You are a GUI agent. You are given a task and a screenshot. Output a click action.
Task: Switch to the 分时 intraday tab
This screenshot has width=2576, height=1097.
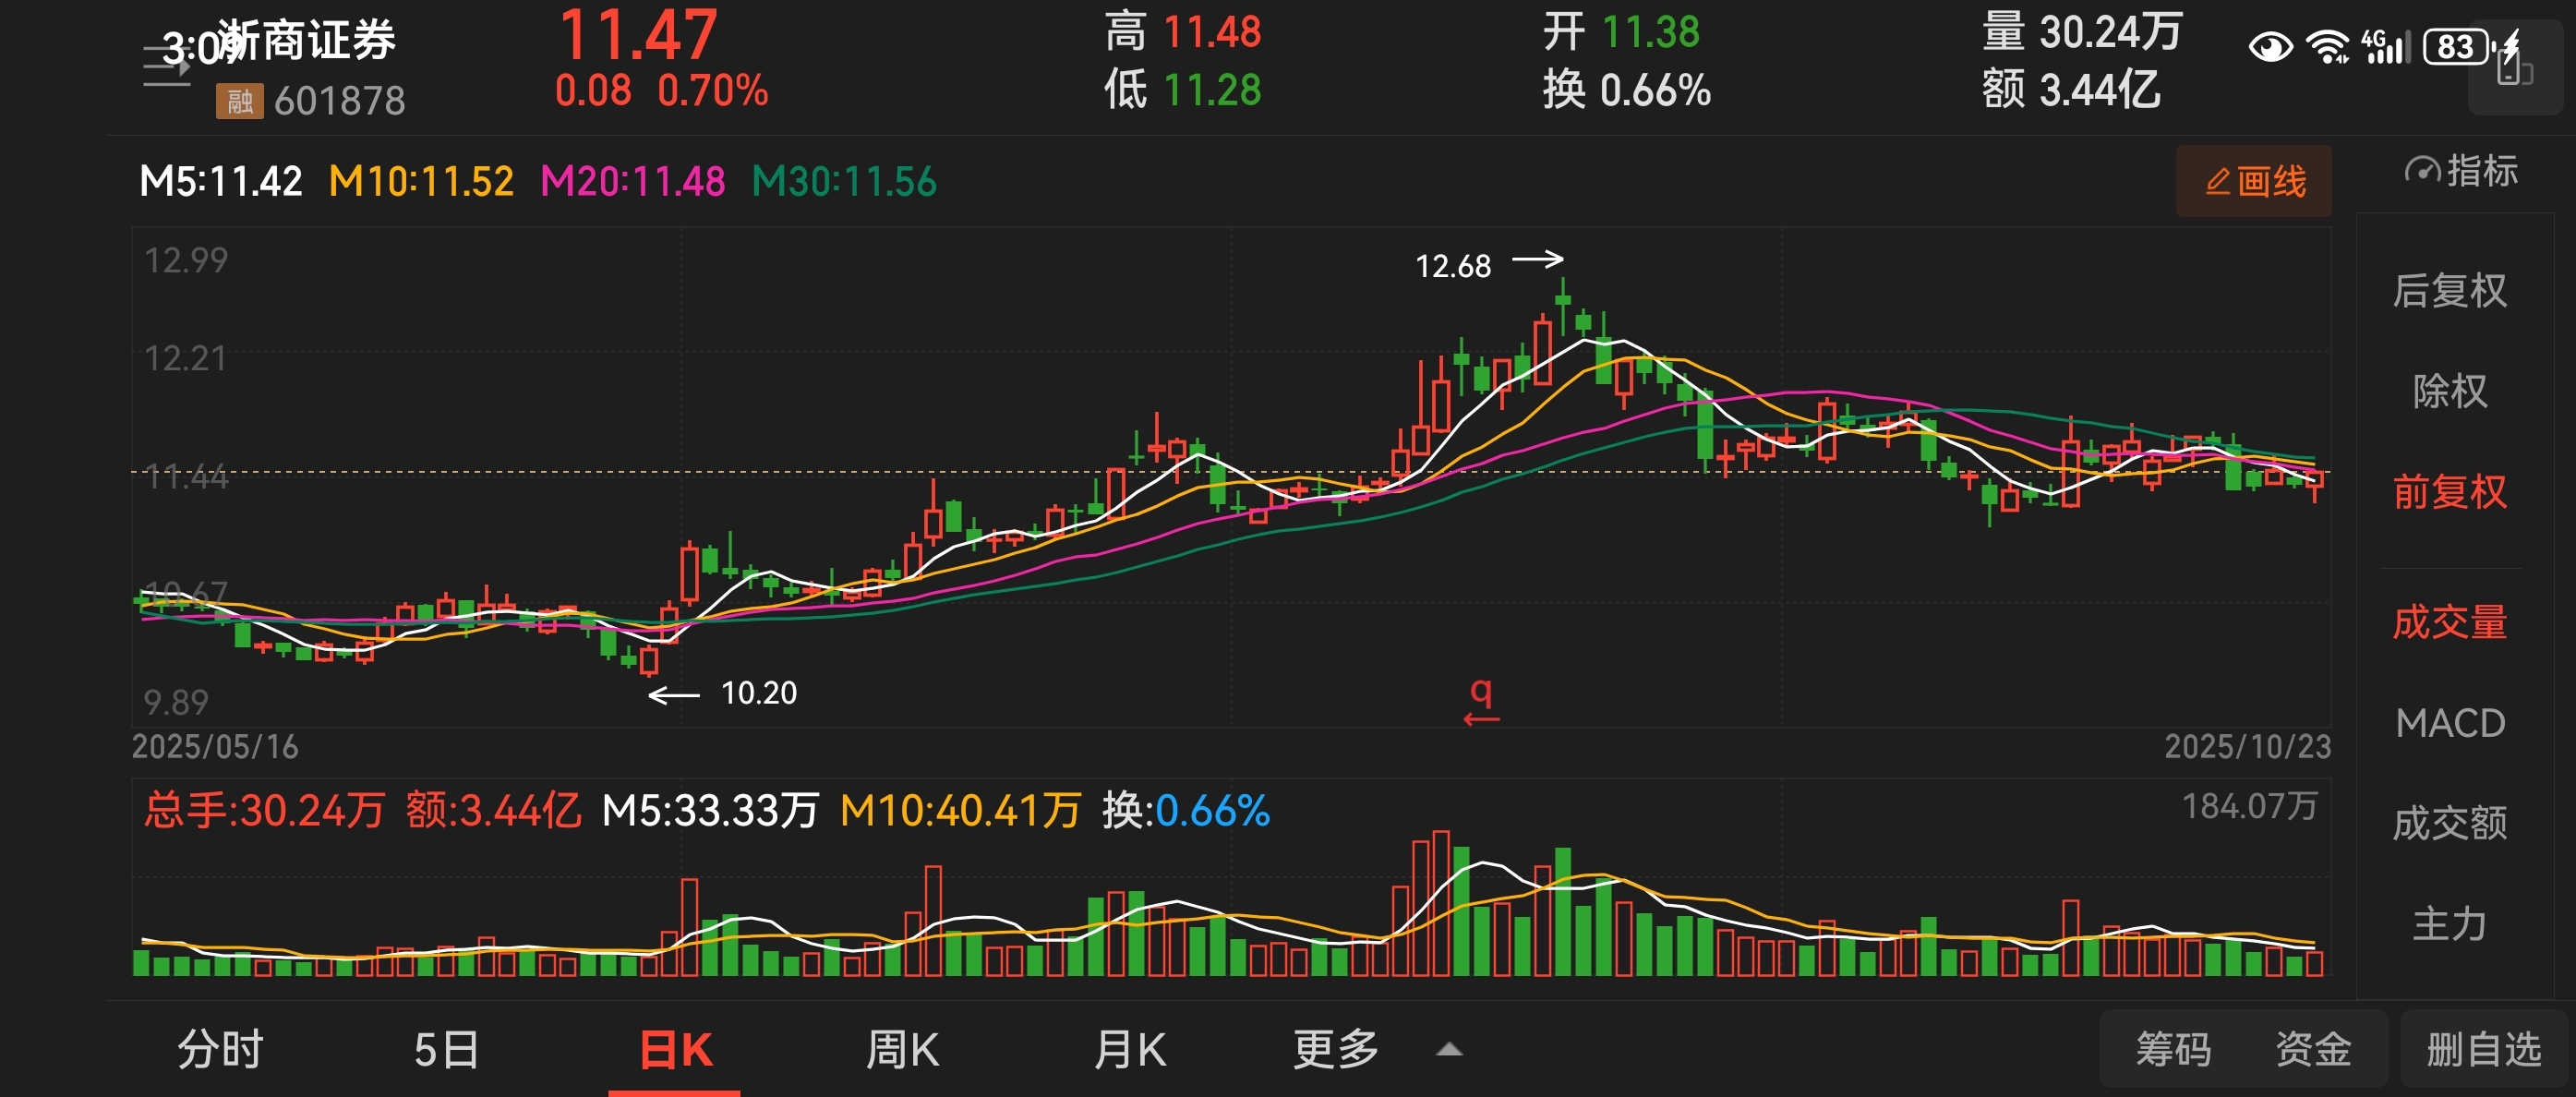pyautogui.click(x=220, y=1050)
